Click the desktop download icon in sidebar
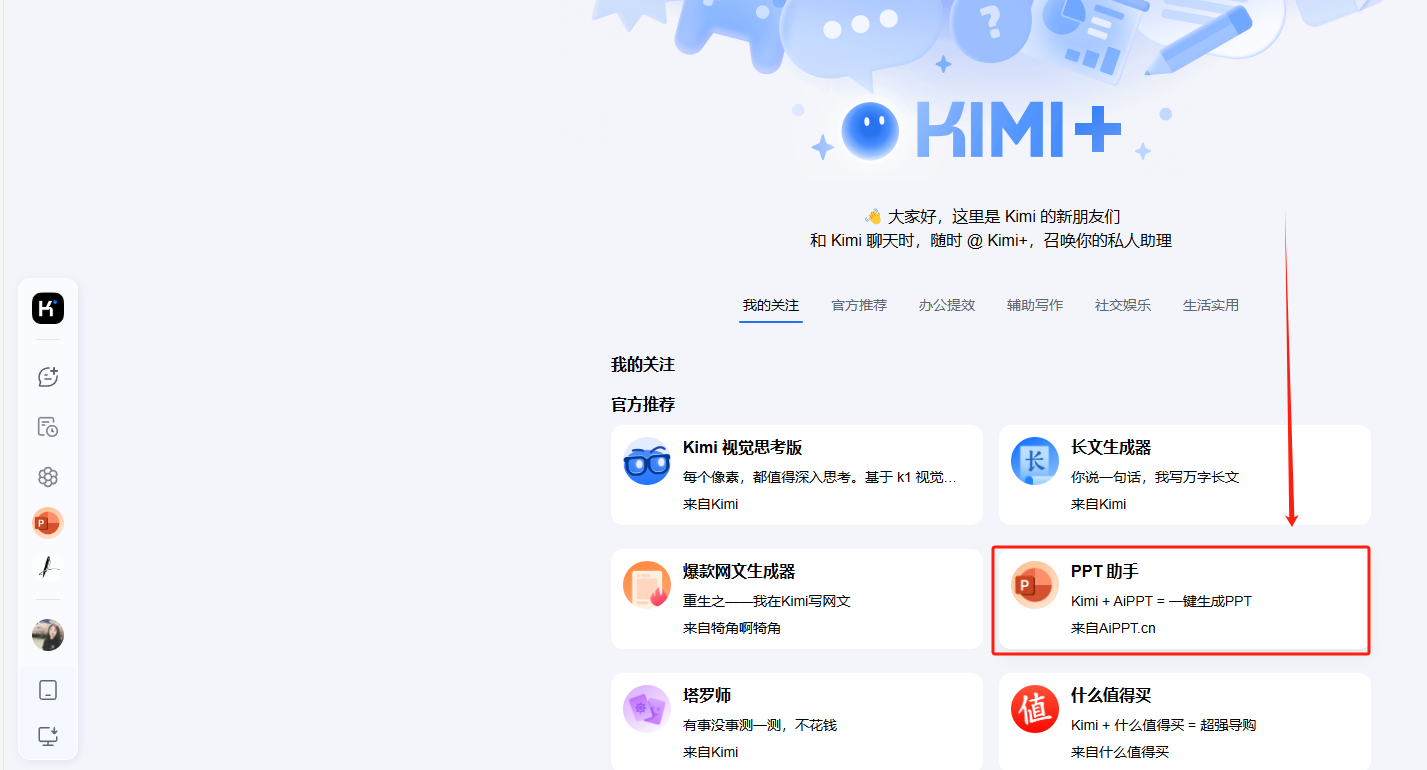This screenshot has height=770, width=1427. point(48,737)
